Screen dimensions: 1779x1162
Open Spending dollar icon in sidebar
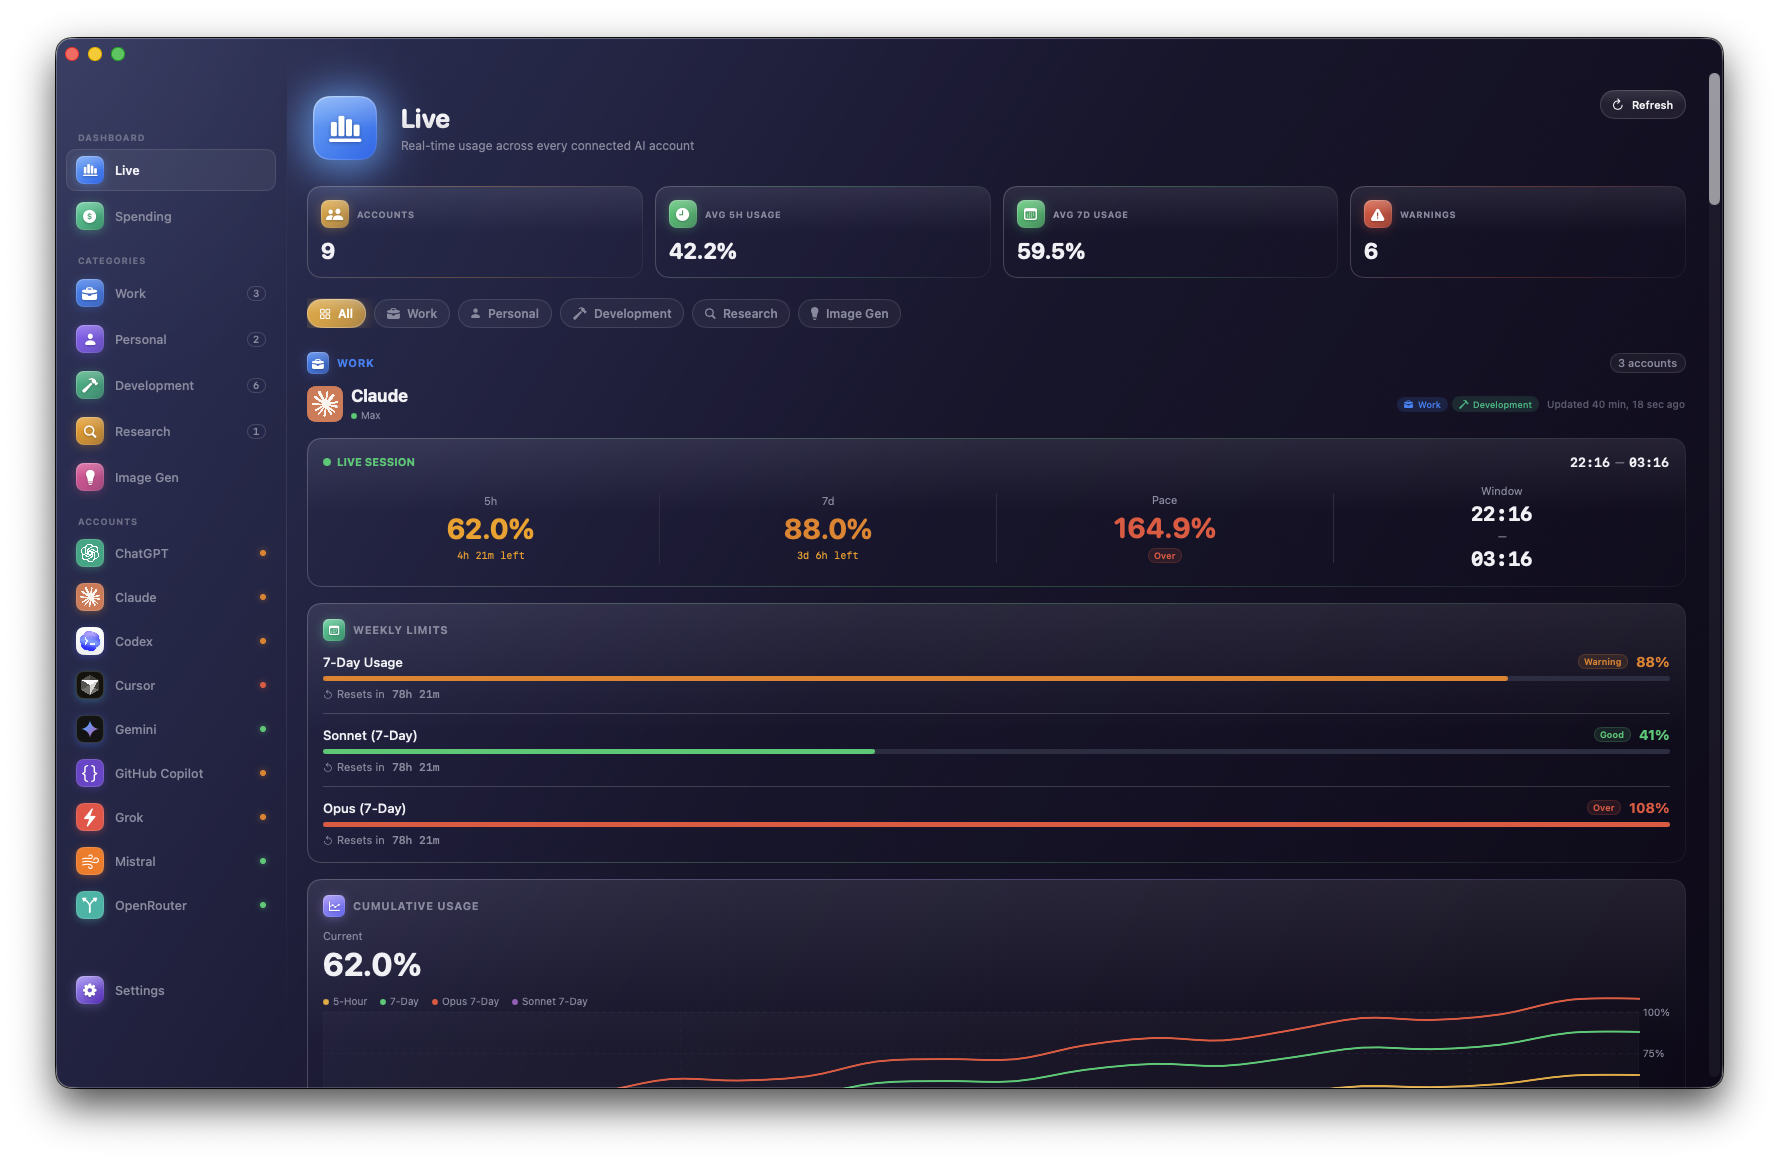pos(90,216)
